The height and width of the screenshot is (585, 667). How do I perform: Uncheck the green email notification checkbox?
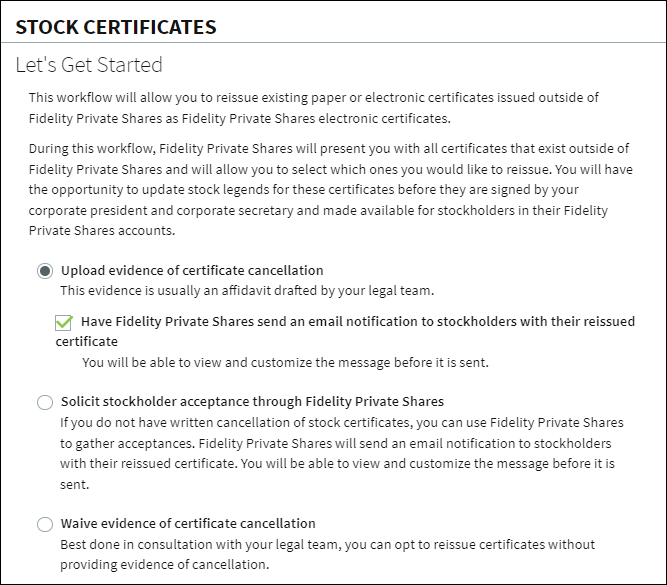click(63, 322)
